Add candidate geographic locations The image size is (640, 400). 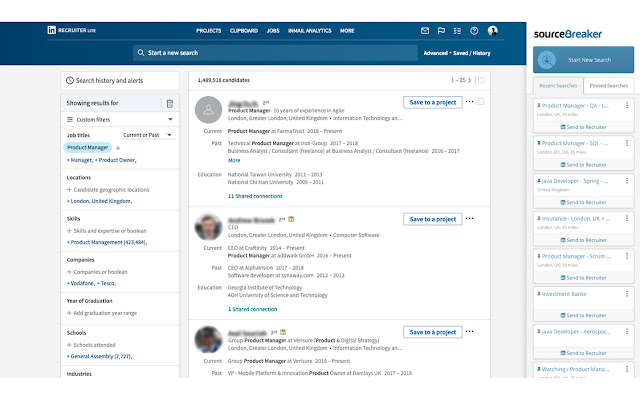pyautogui.click(x=108, y=190)
